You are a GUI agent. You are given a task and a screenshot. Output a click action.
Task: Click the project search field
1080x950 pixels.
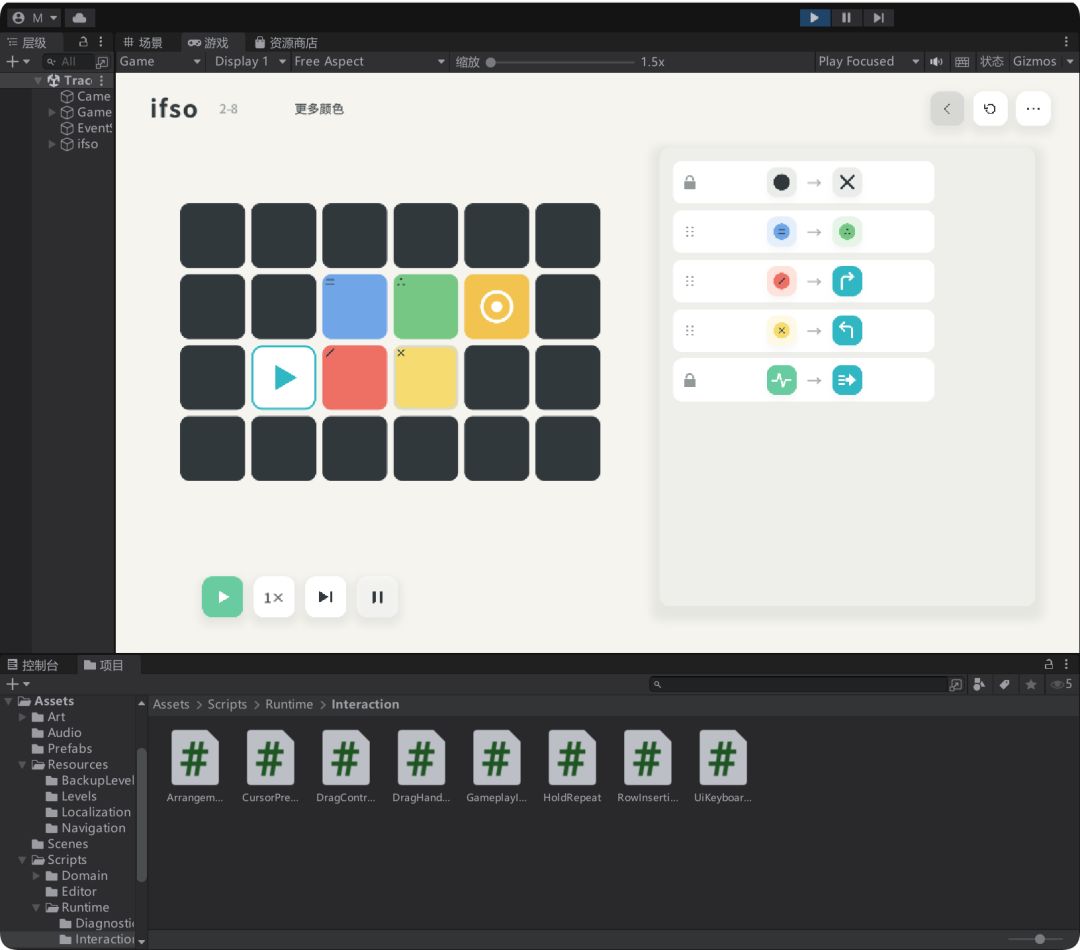point(799,684)
